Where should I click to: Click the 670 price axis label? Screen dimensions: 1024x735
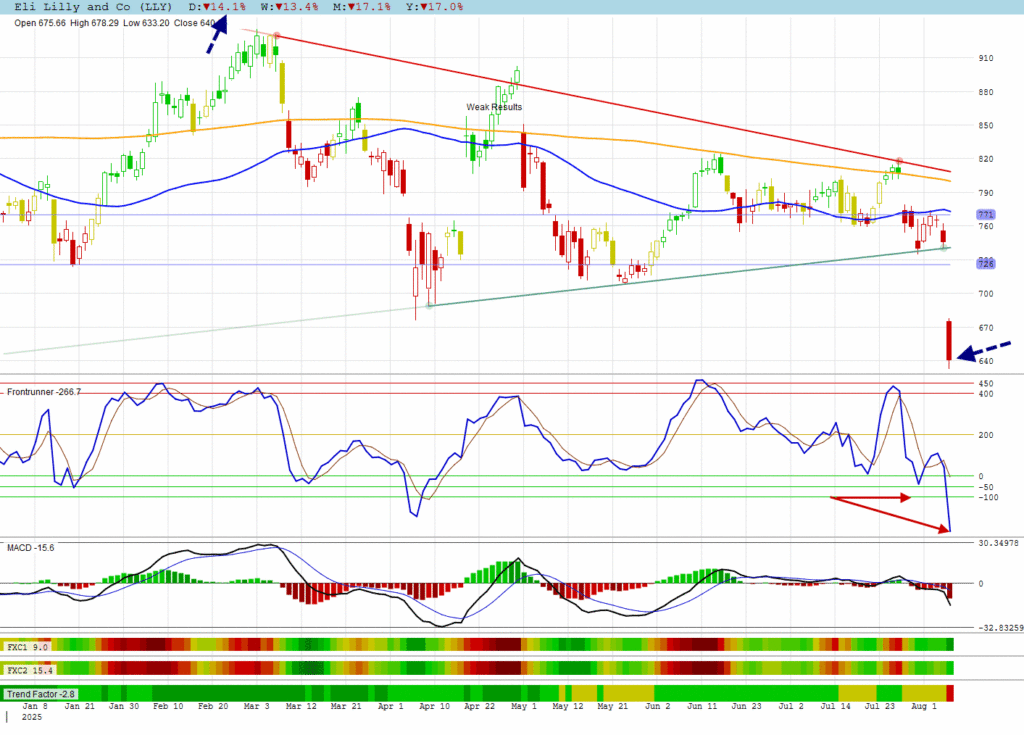tap(985, 328)
